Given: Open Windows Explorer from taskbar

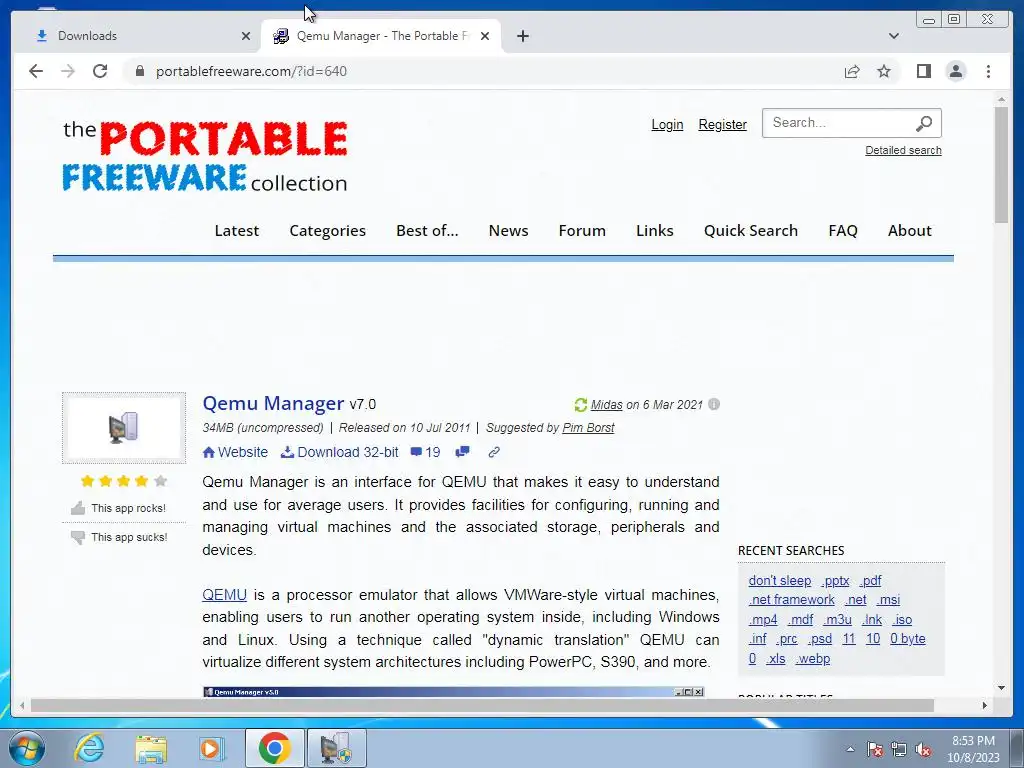Looking at the screenshot, I should [151, 748].
